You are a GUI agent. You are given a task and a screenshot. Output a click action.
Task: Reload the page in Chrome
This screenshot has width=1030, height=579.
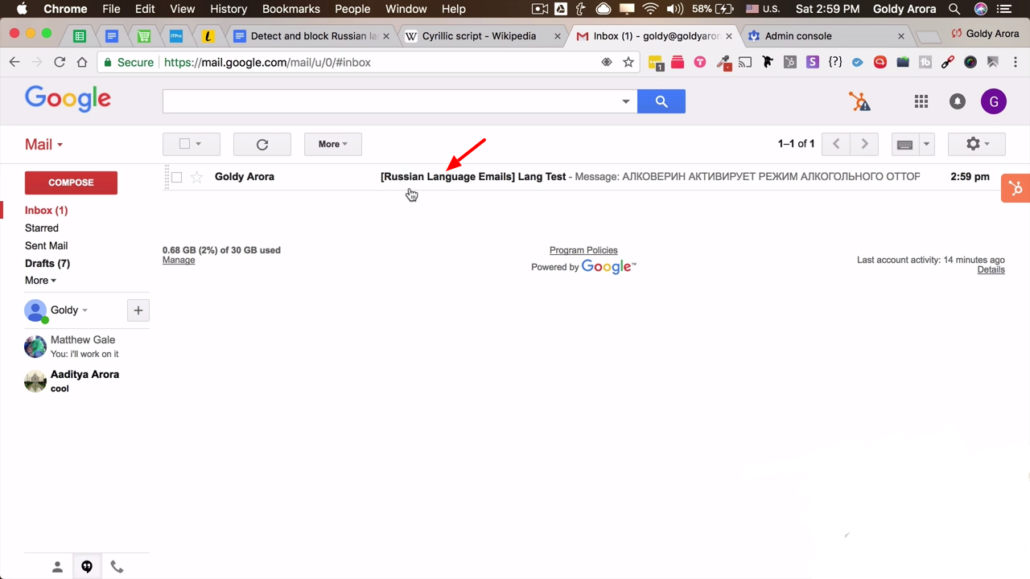[x=59, y=62]
